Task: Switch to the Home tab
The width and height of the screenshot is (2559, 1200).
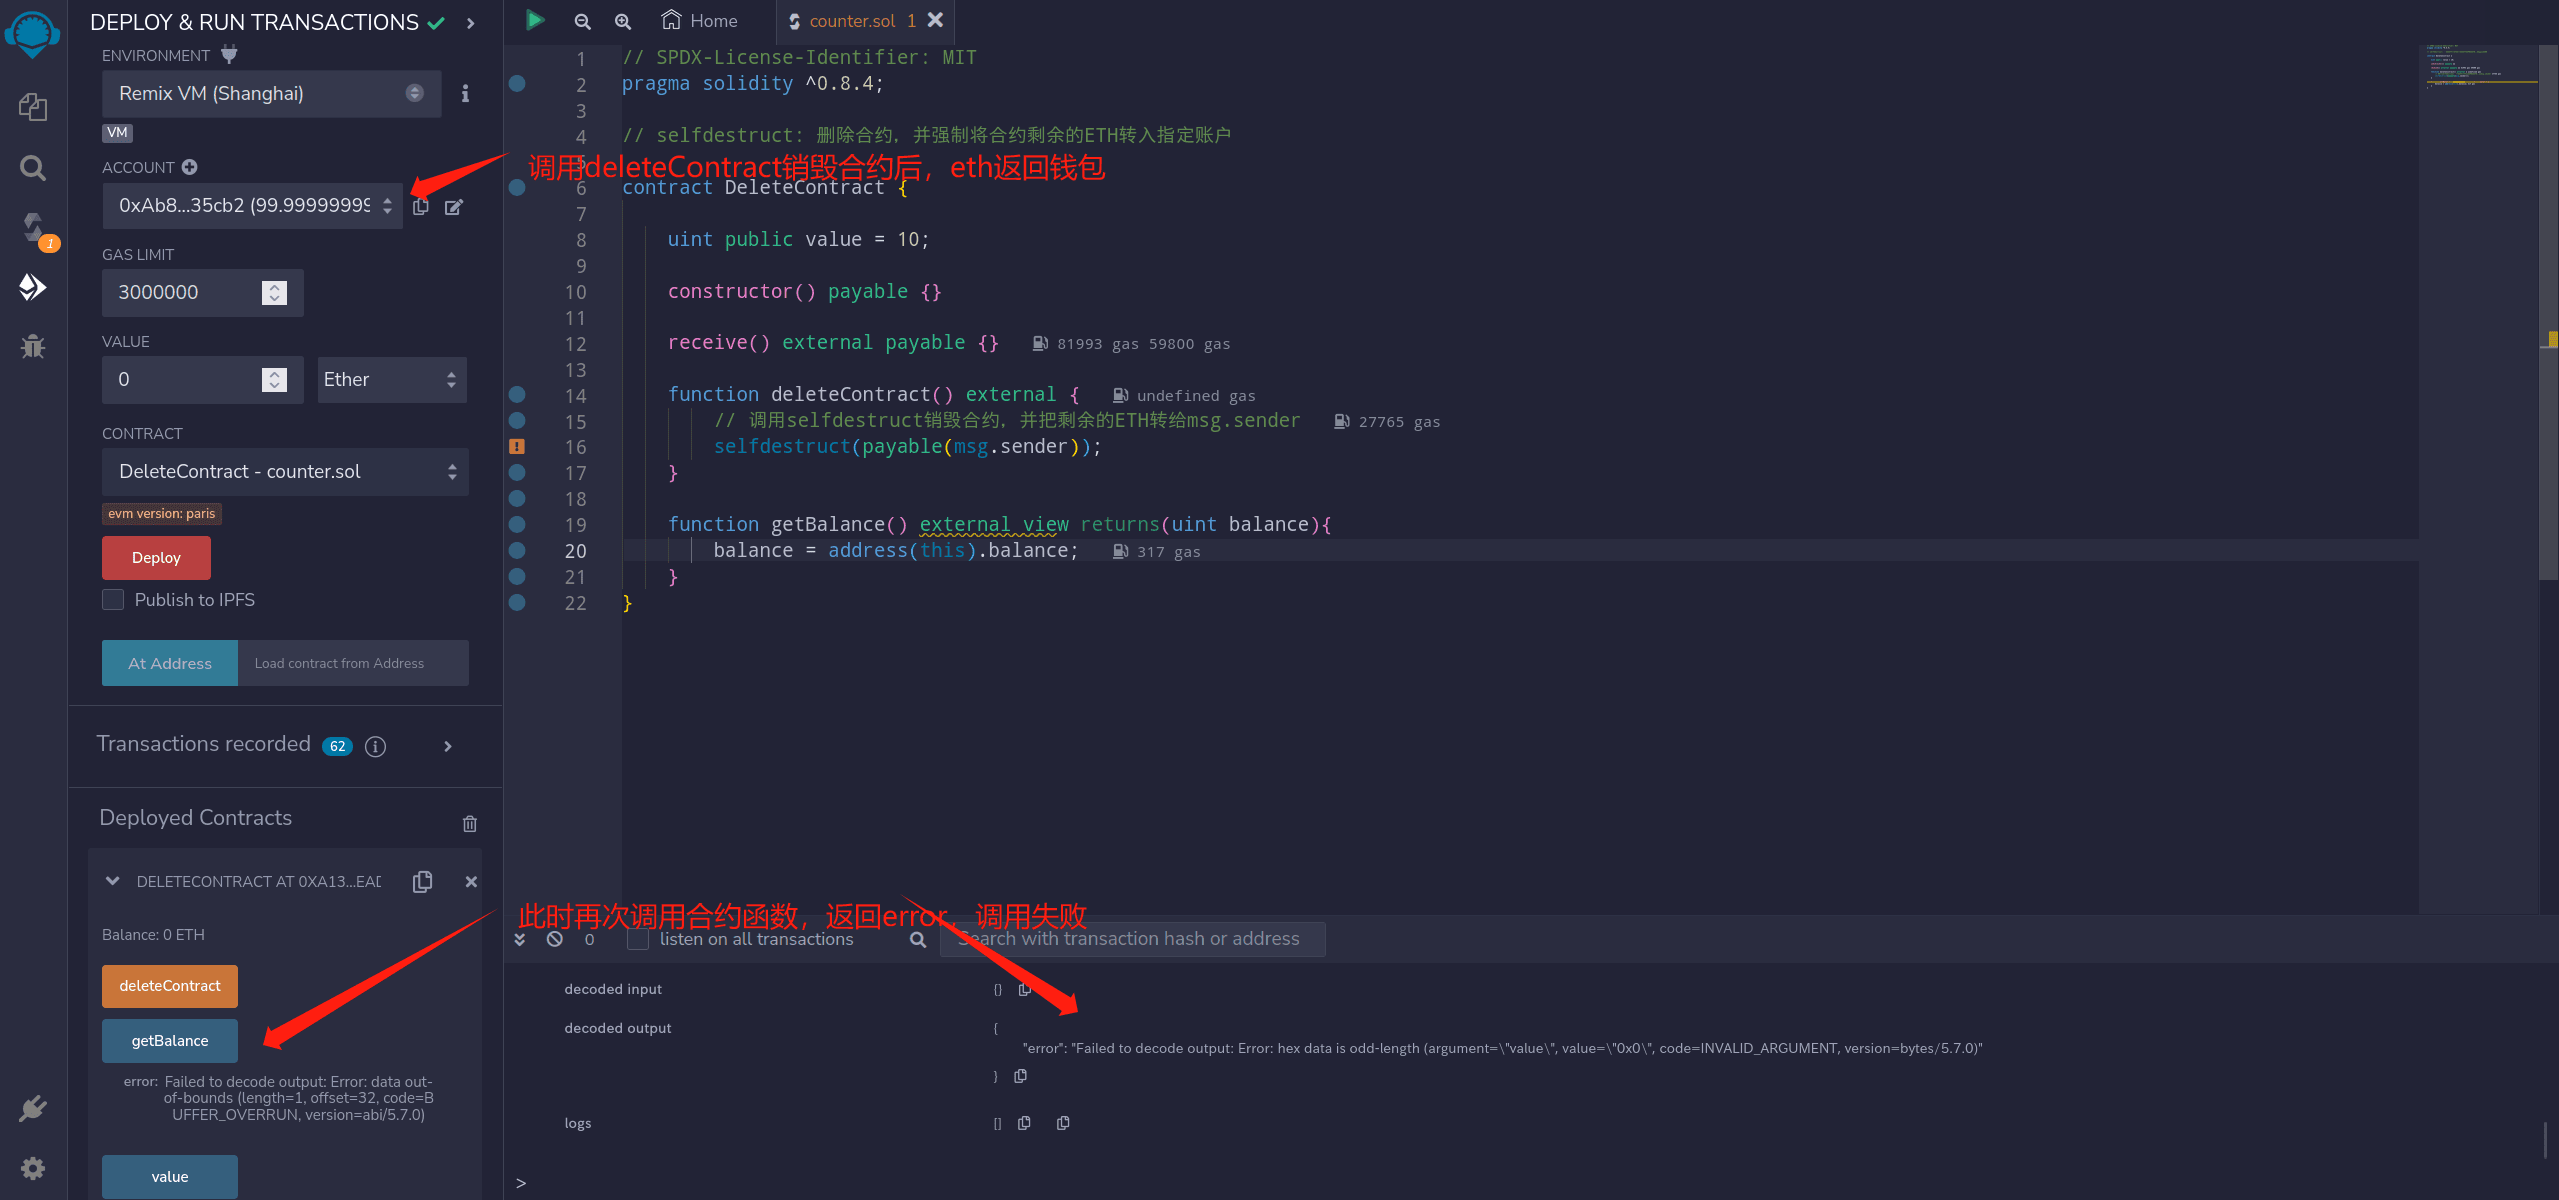Action: pos(700,21)
